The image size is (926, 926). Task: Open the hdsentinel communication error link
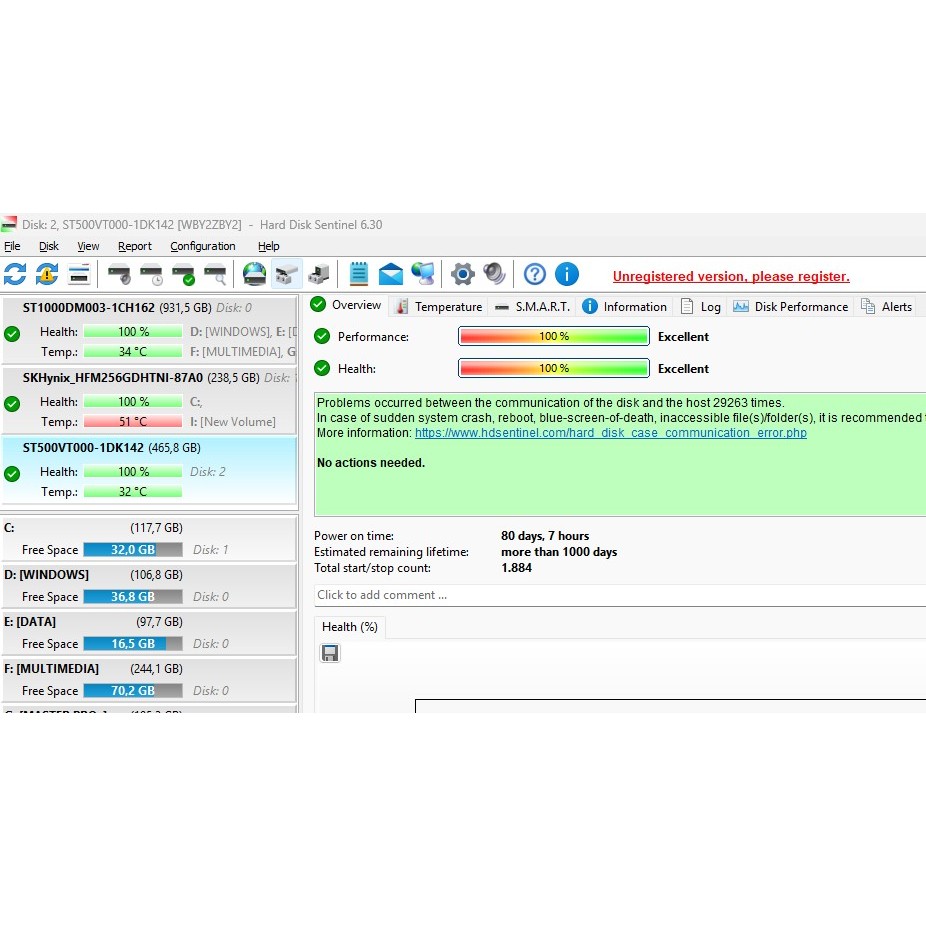pos(610,433)
